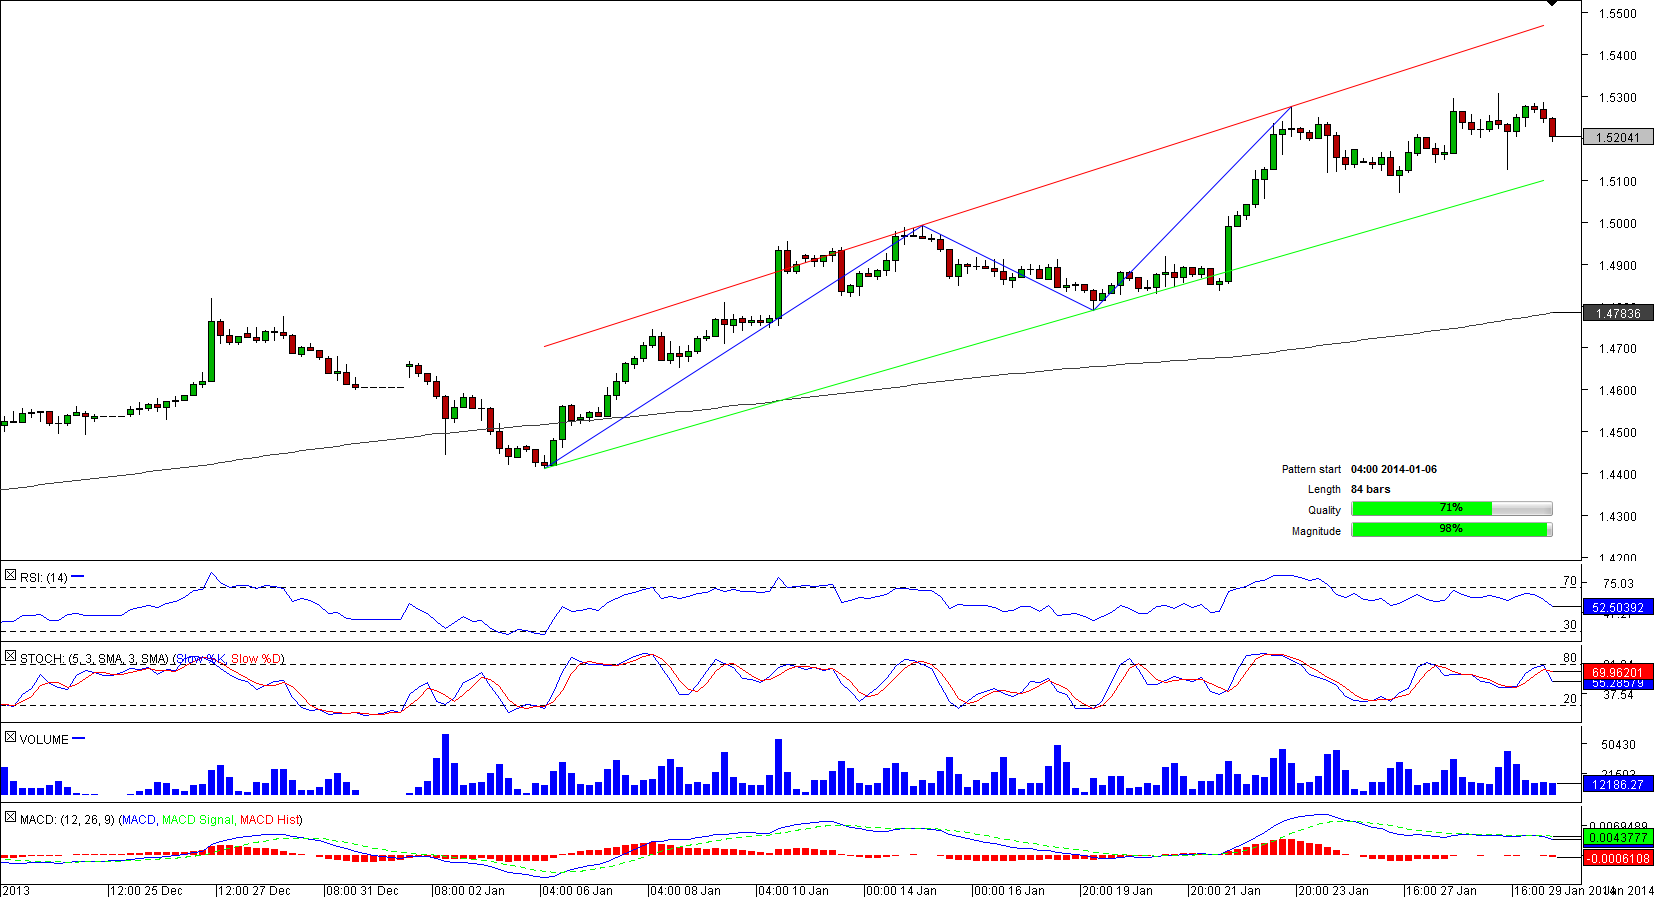This screenshot has width=1655, height=897.
Task: Click the 1.4600 price axis label
Action: [x=1618, y=391]
